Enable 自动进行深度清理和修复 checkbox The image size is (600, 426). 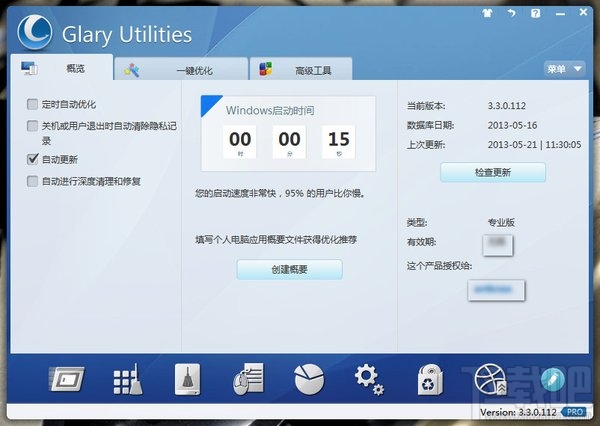pos(33,181)
